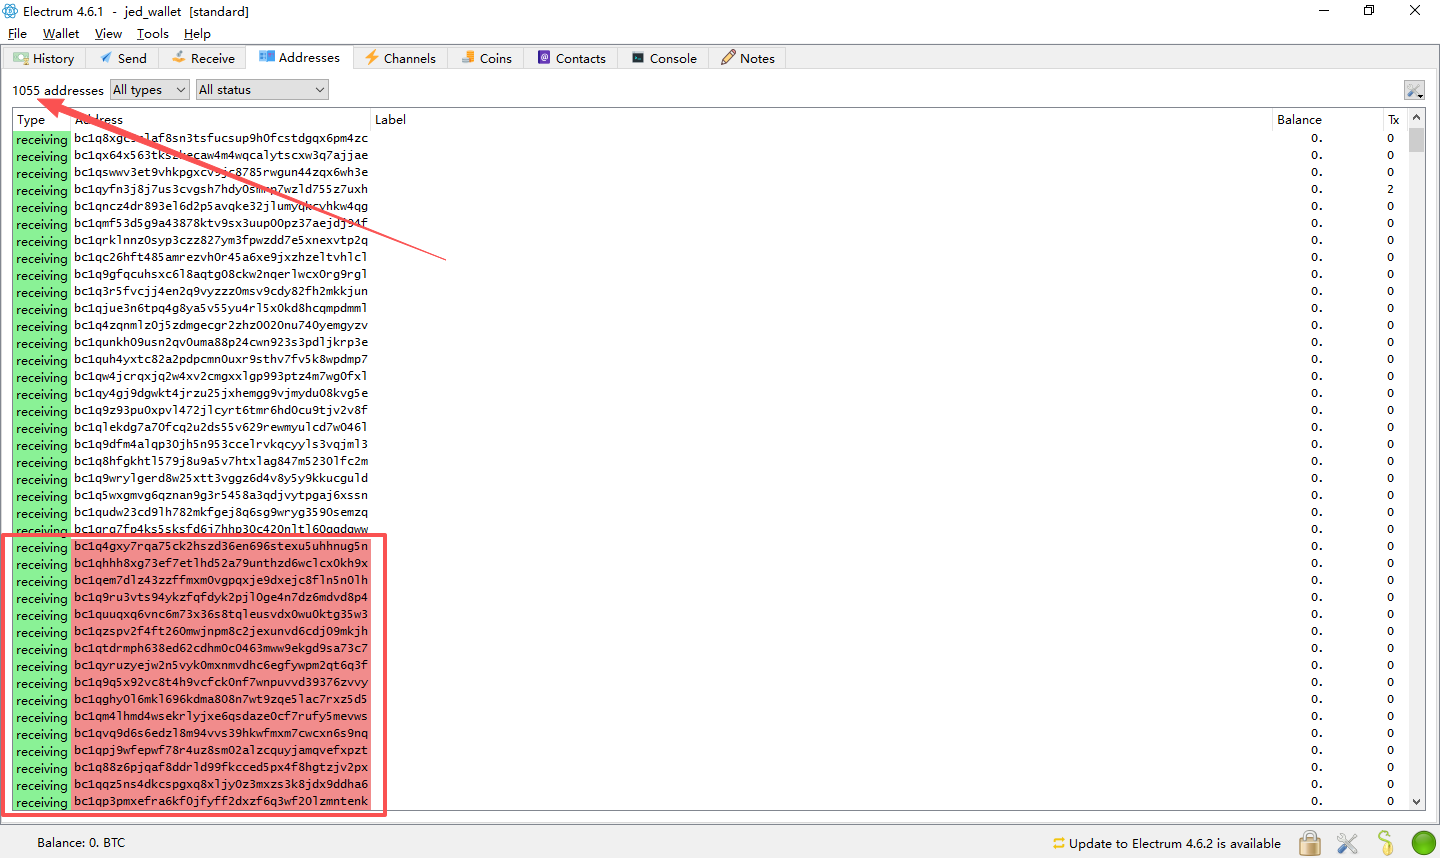Open the Wallet menu
Viewport: 1440px width, 858px height.
pos(61,33)
